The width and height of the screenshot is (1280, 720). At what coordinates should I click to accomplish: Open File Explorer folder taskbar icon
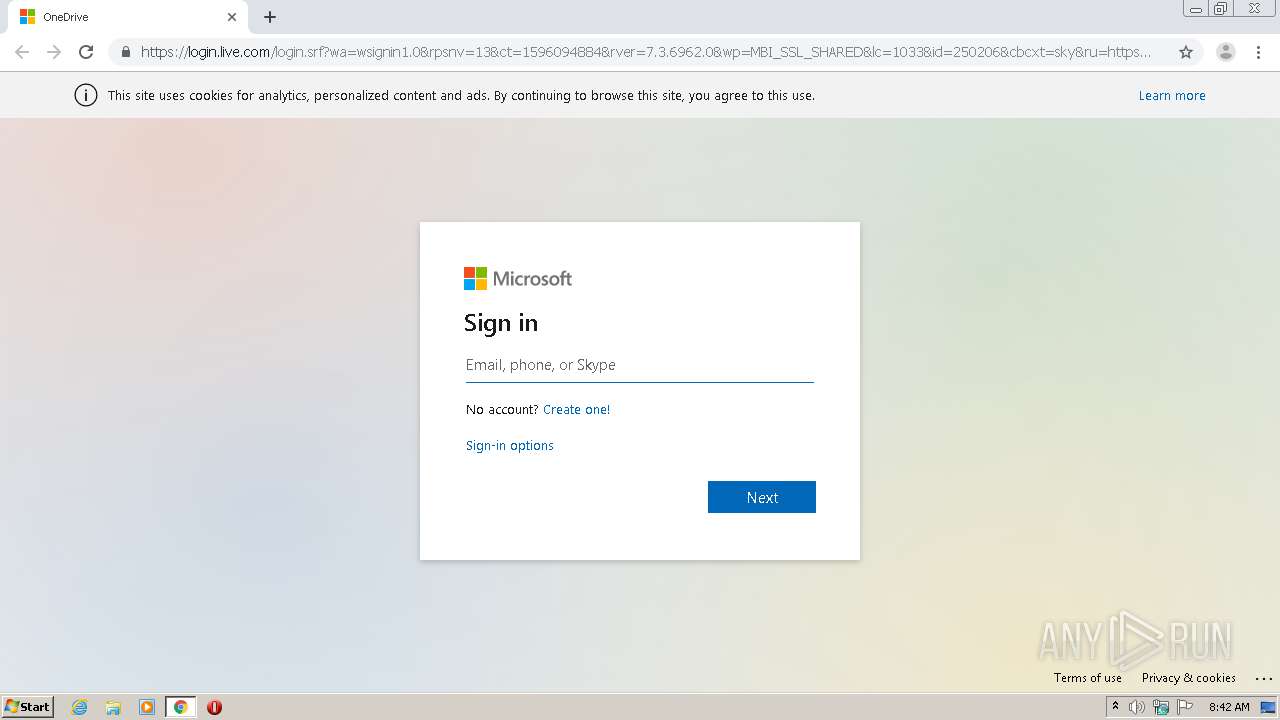[113, 707]
